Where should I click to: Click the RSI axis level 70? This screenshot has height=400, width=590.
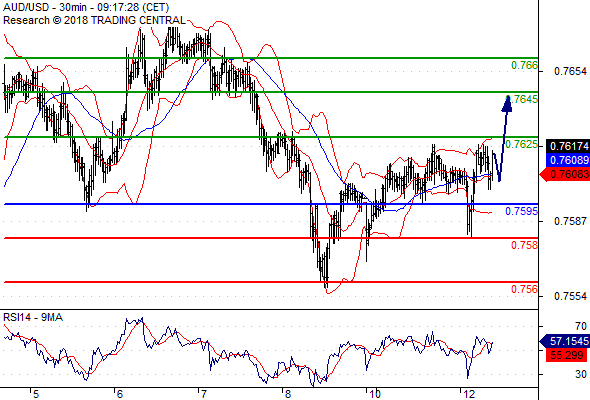[581, 326]
